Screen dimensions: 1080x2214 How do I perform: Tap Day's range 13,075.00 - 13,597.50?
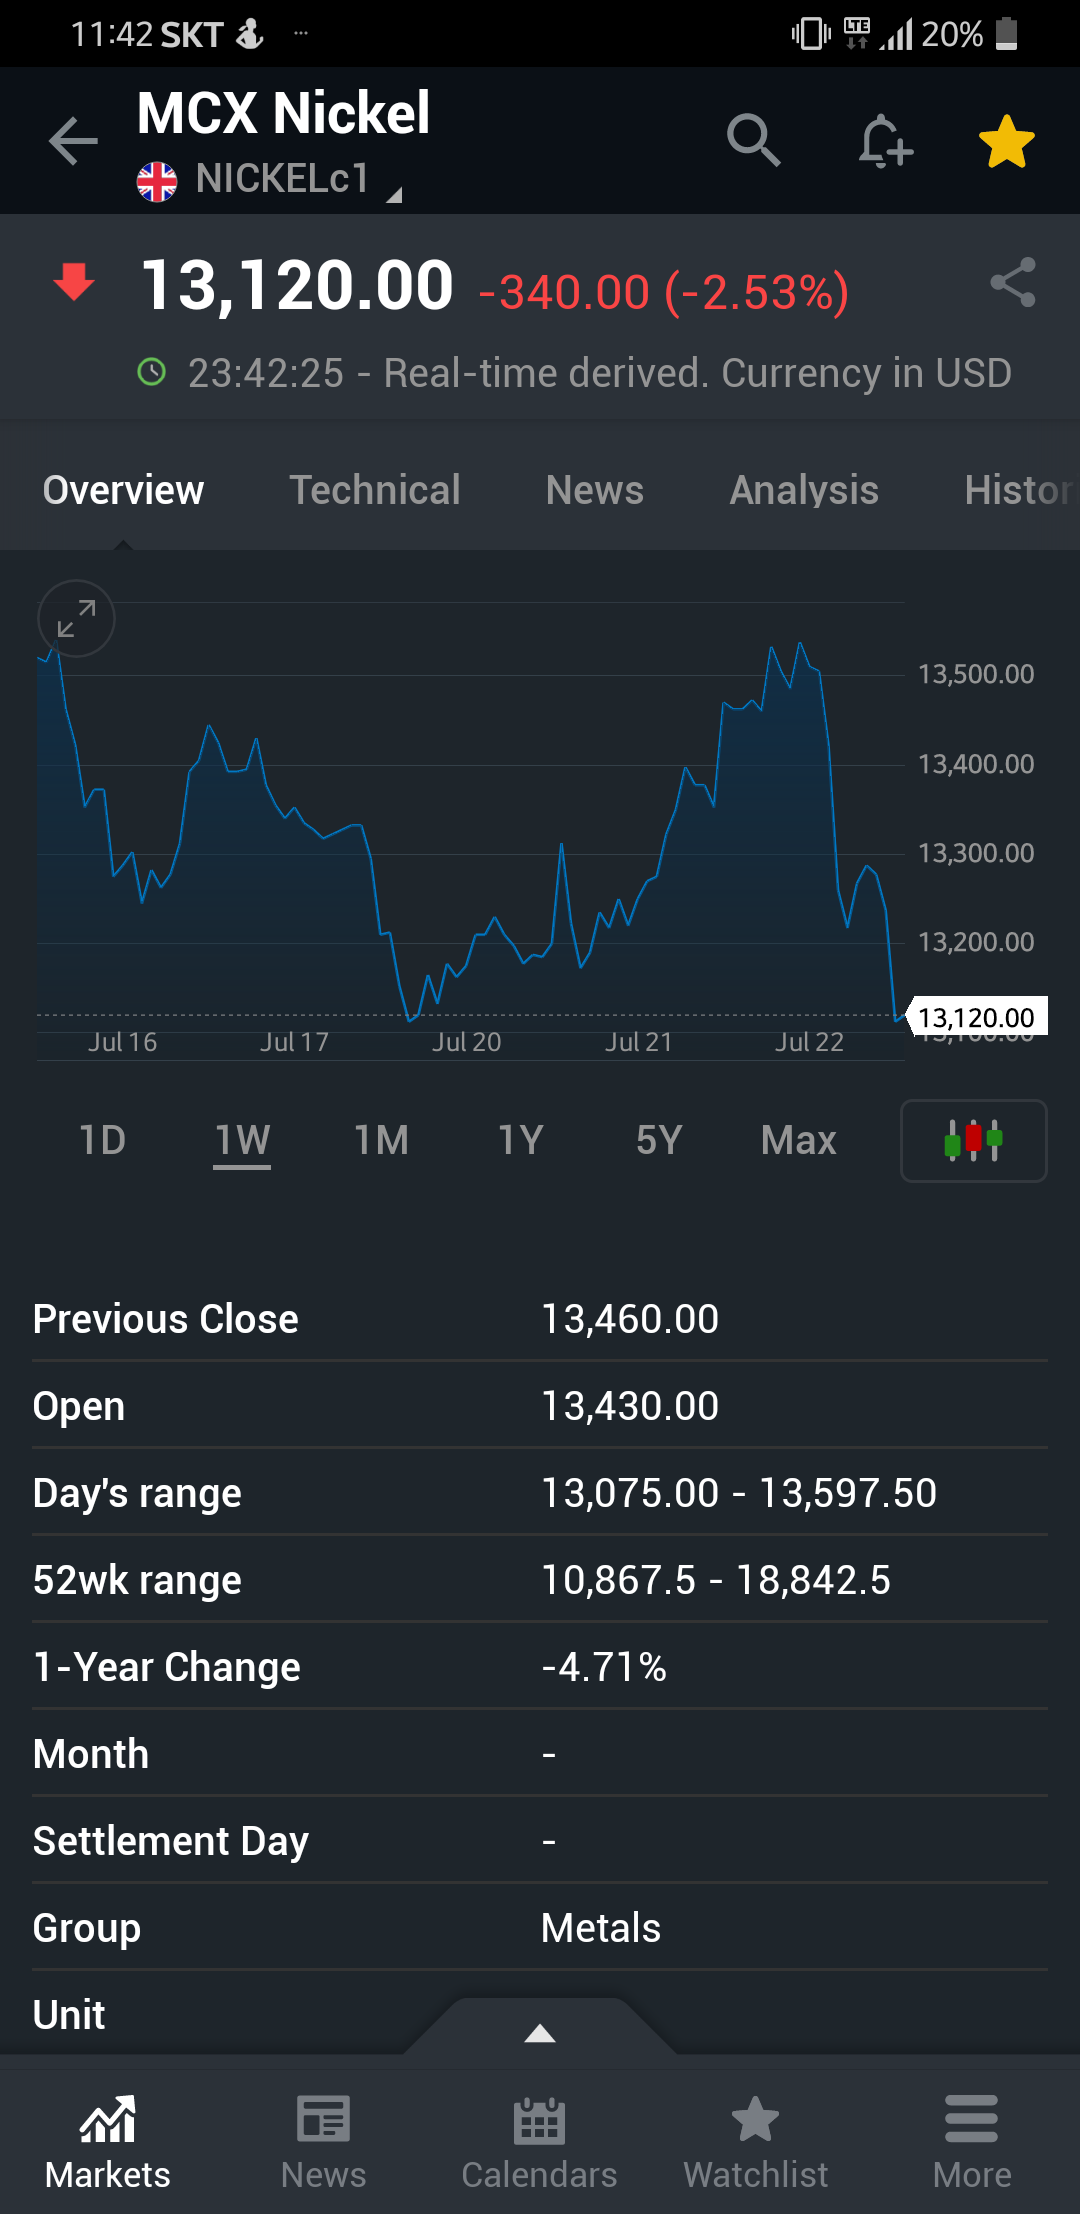point(739,1493)
